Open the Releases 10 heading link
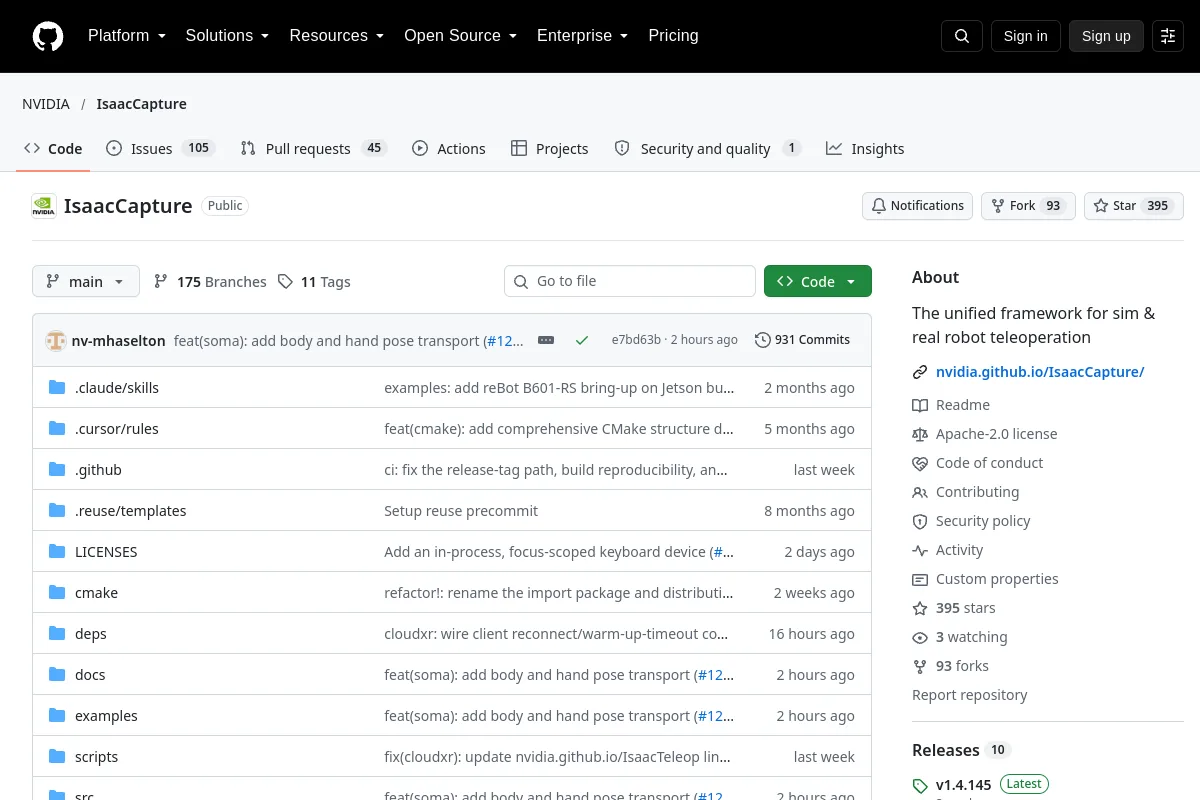1200x800 pixels. click(961, 750)
